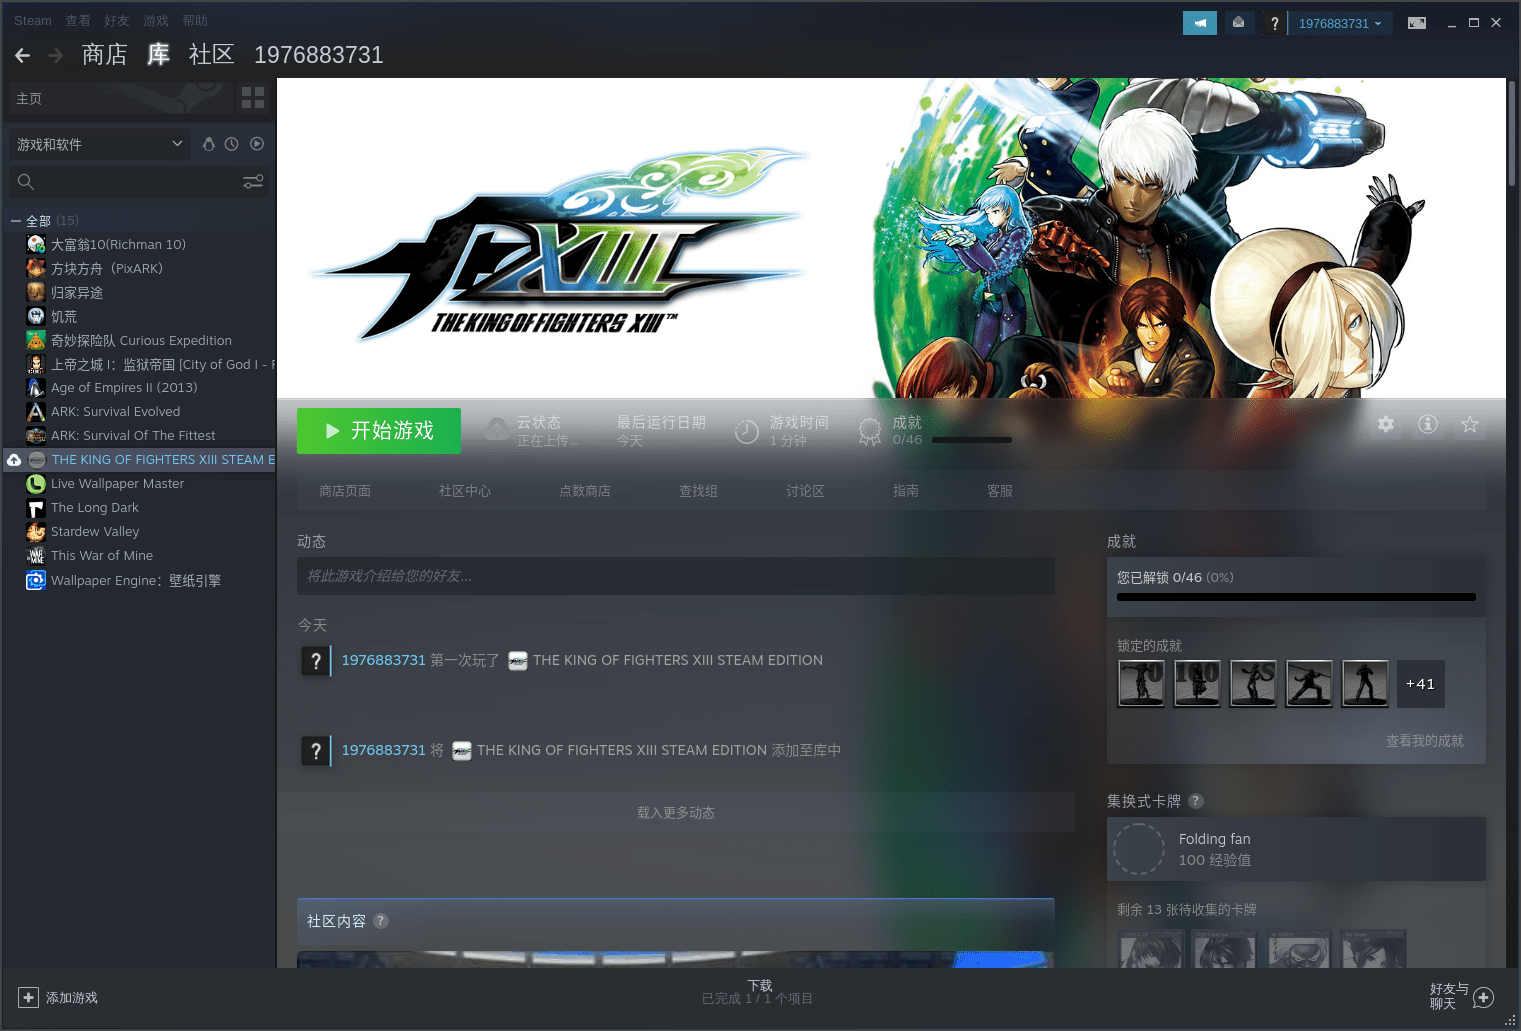Show ready-to-play games icon
This screenshot has width=1521, height=1031.
tap(257, 144)
